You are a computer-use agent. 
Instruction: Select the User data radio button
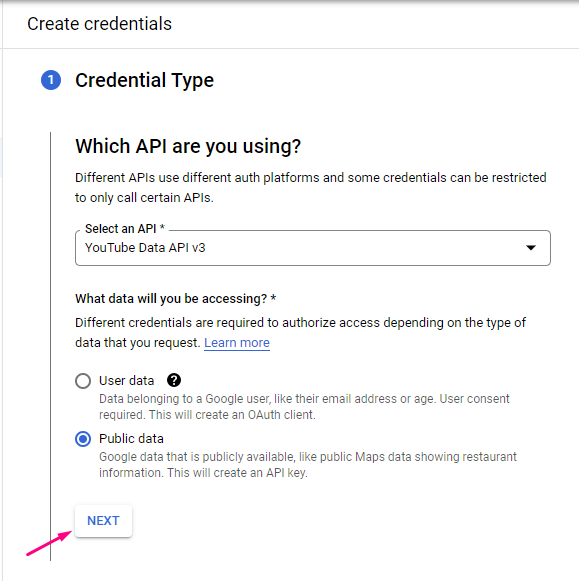tap(83, 381)
